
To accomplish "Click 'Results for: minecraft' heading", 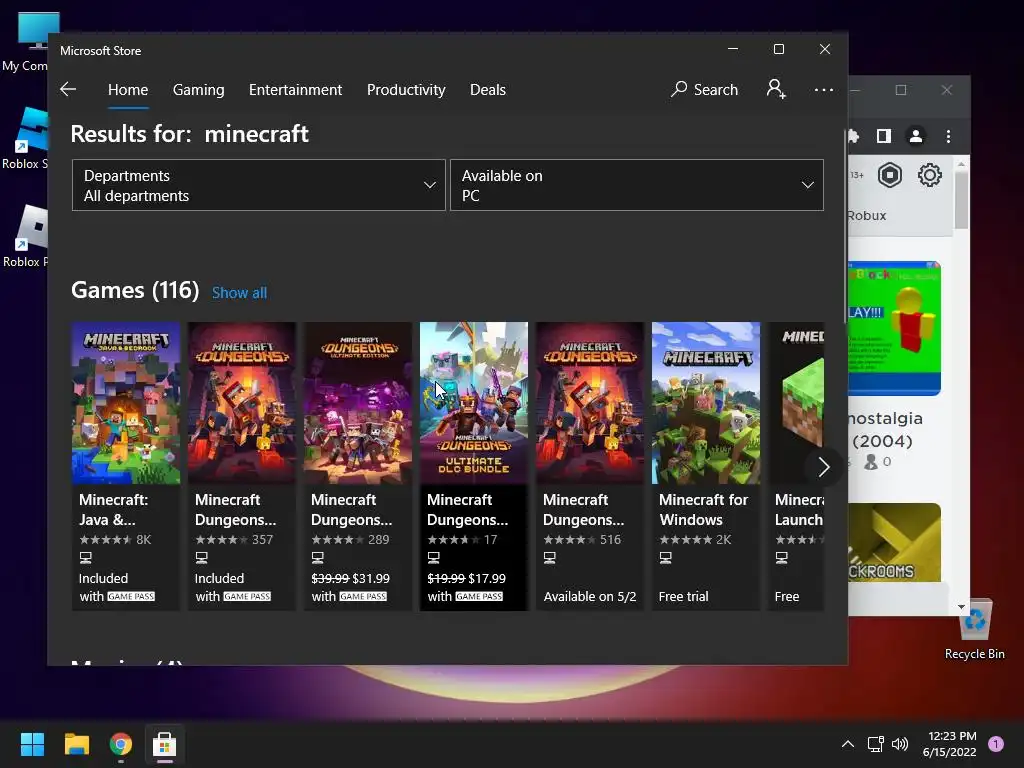I will click(x=189, y=134).
